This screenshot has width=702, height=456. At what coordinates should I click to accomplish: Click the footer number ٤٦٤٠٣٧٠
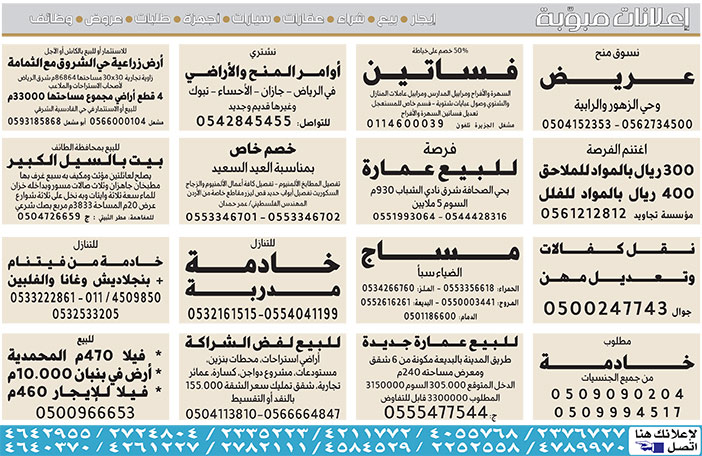[48, 447]
